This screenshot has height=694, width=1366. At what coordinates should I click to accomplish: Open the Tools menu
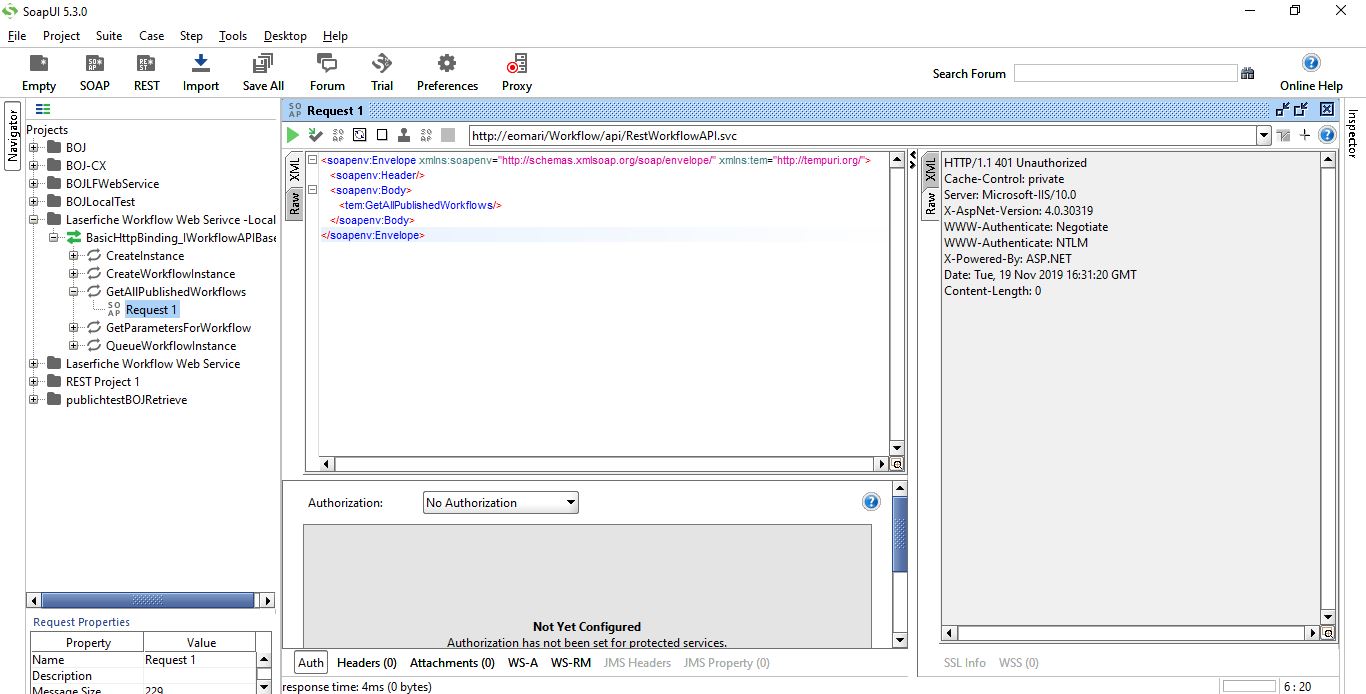tap(233, 36)
